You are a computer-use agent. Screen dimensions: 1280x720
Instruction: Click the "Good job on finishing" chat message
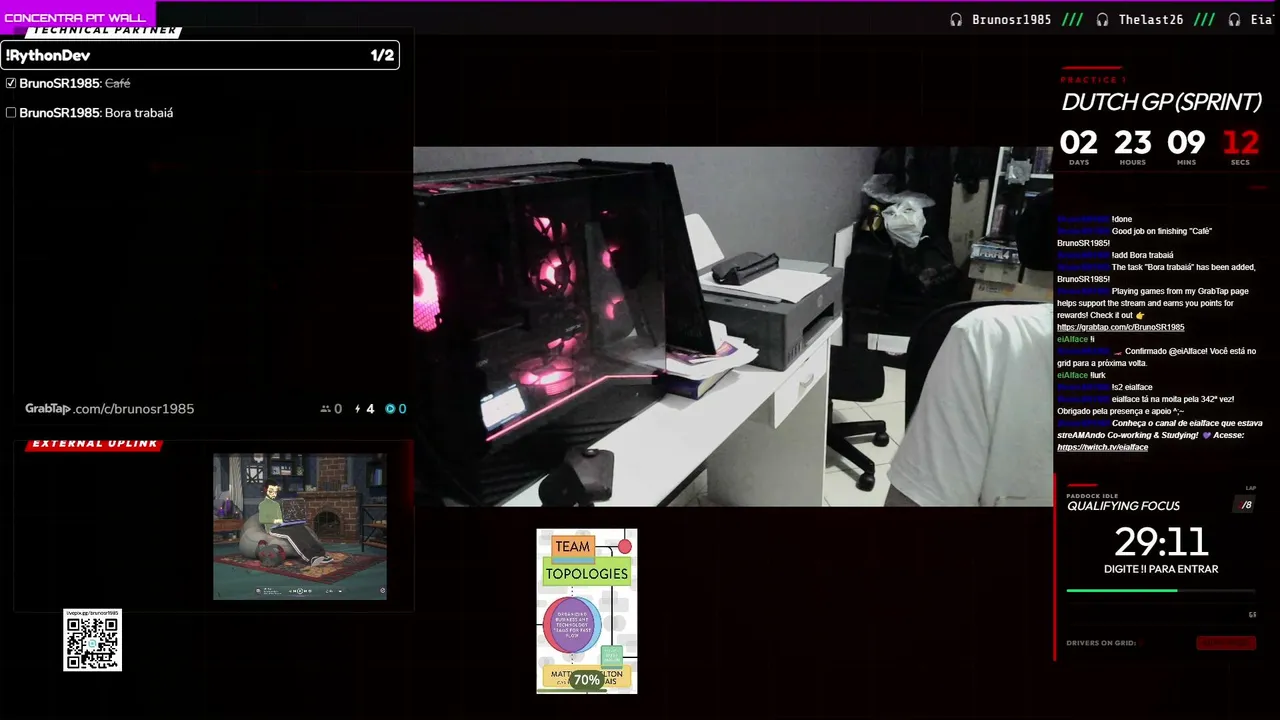[x=1134, y=237]
